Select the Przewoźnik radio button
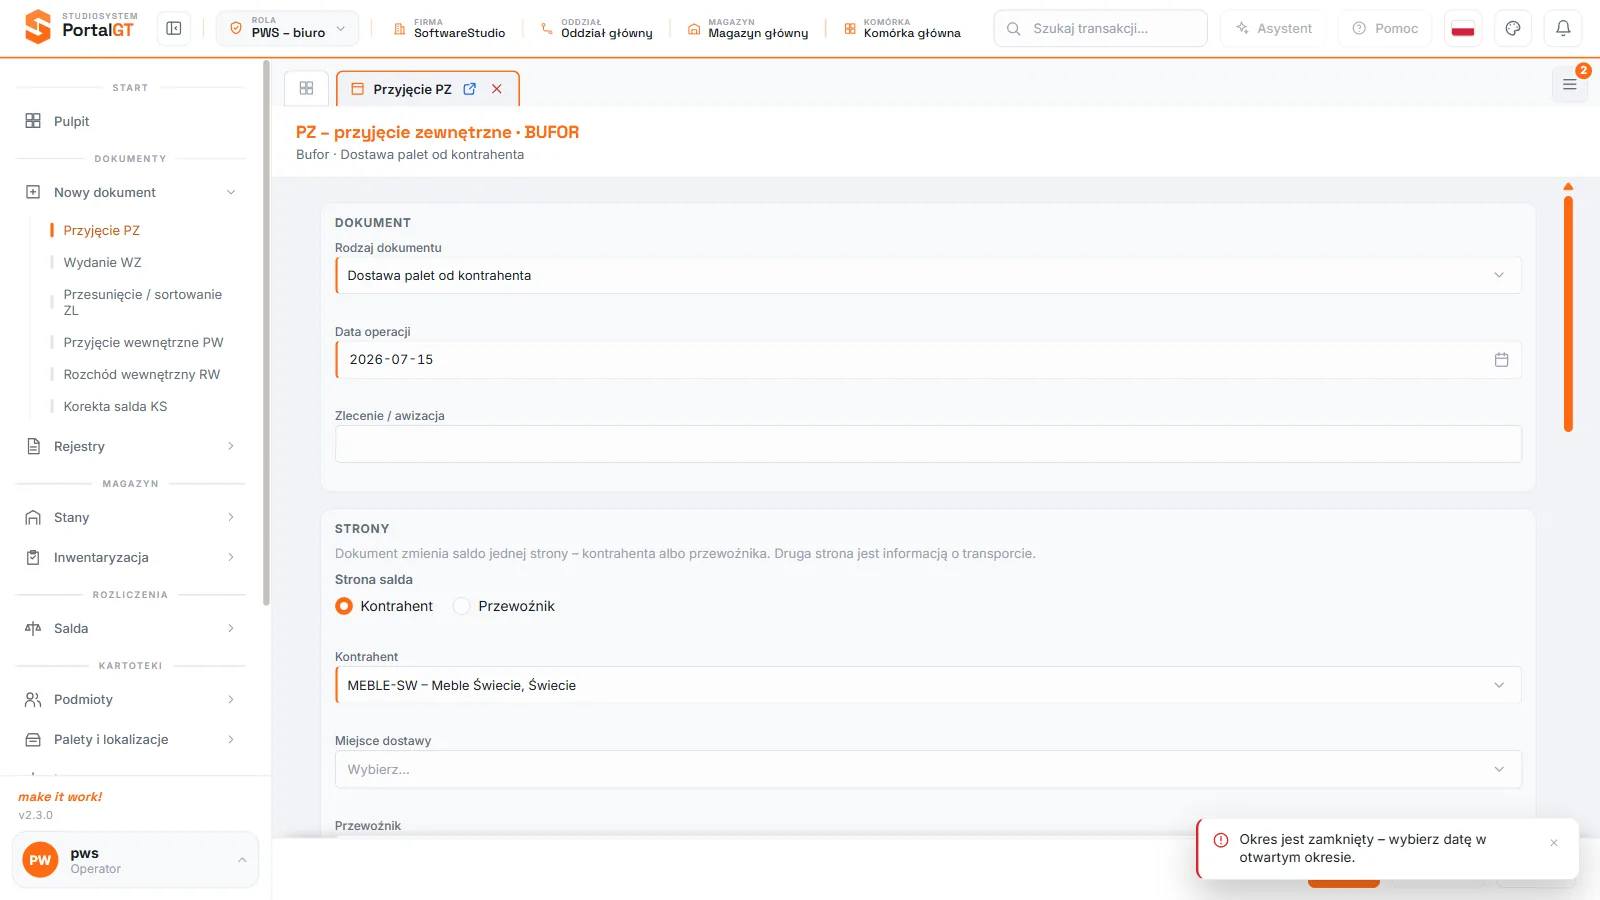 (462, 606)
